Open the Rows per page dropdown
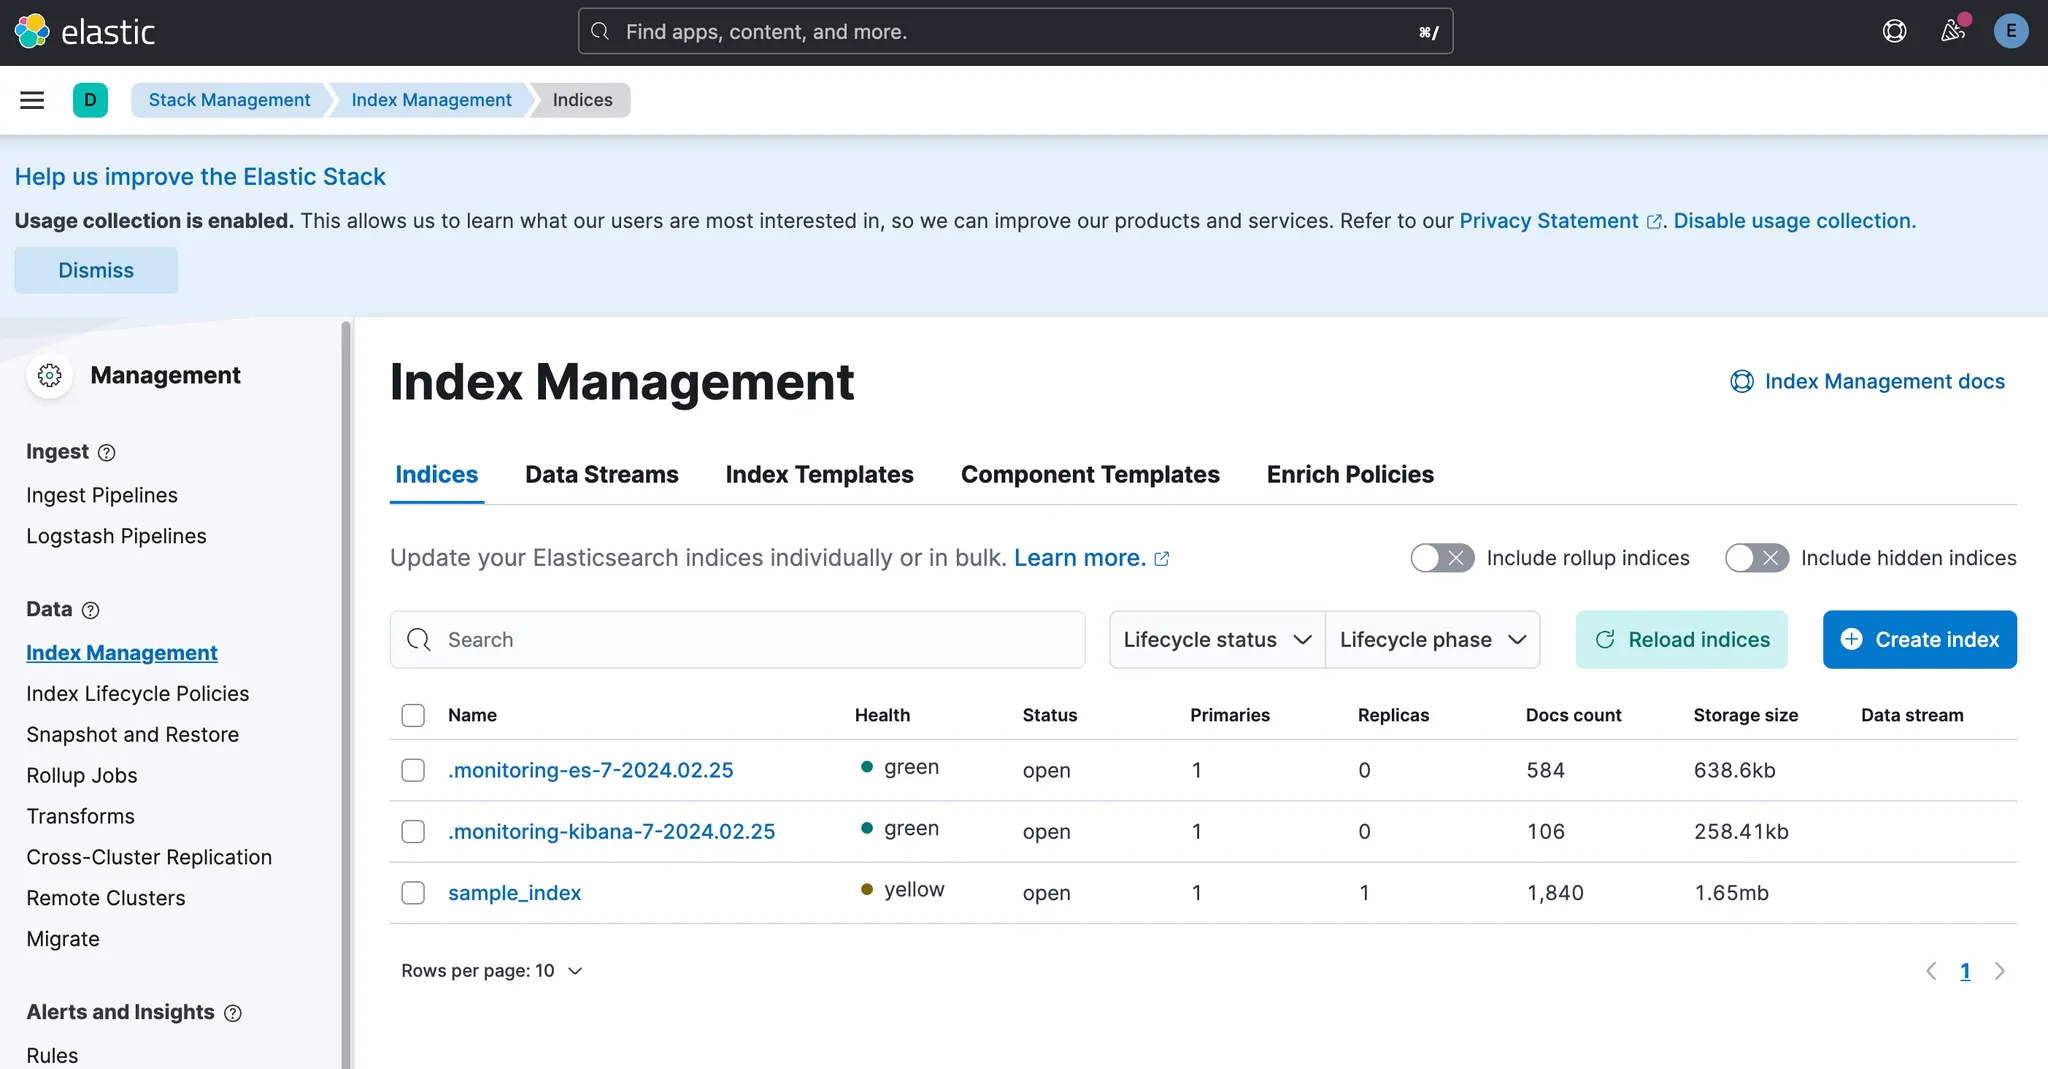 pos(491,971)
